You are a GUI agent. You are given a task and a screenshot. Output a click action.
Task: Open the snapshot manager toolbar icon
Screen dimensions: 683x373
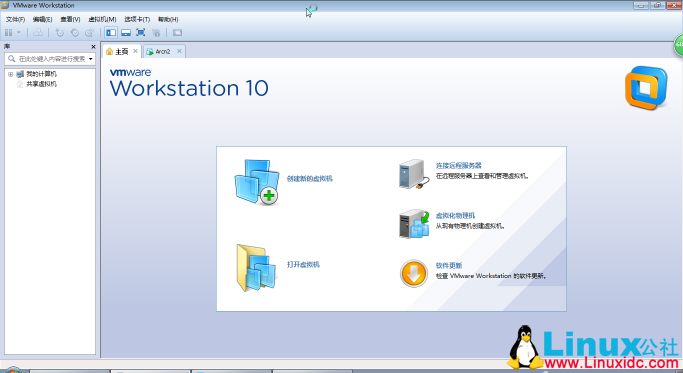click(89, 33)
